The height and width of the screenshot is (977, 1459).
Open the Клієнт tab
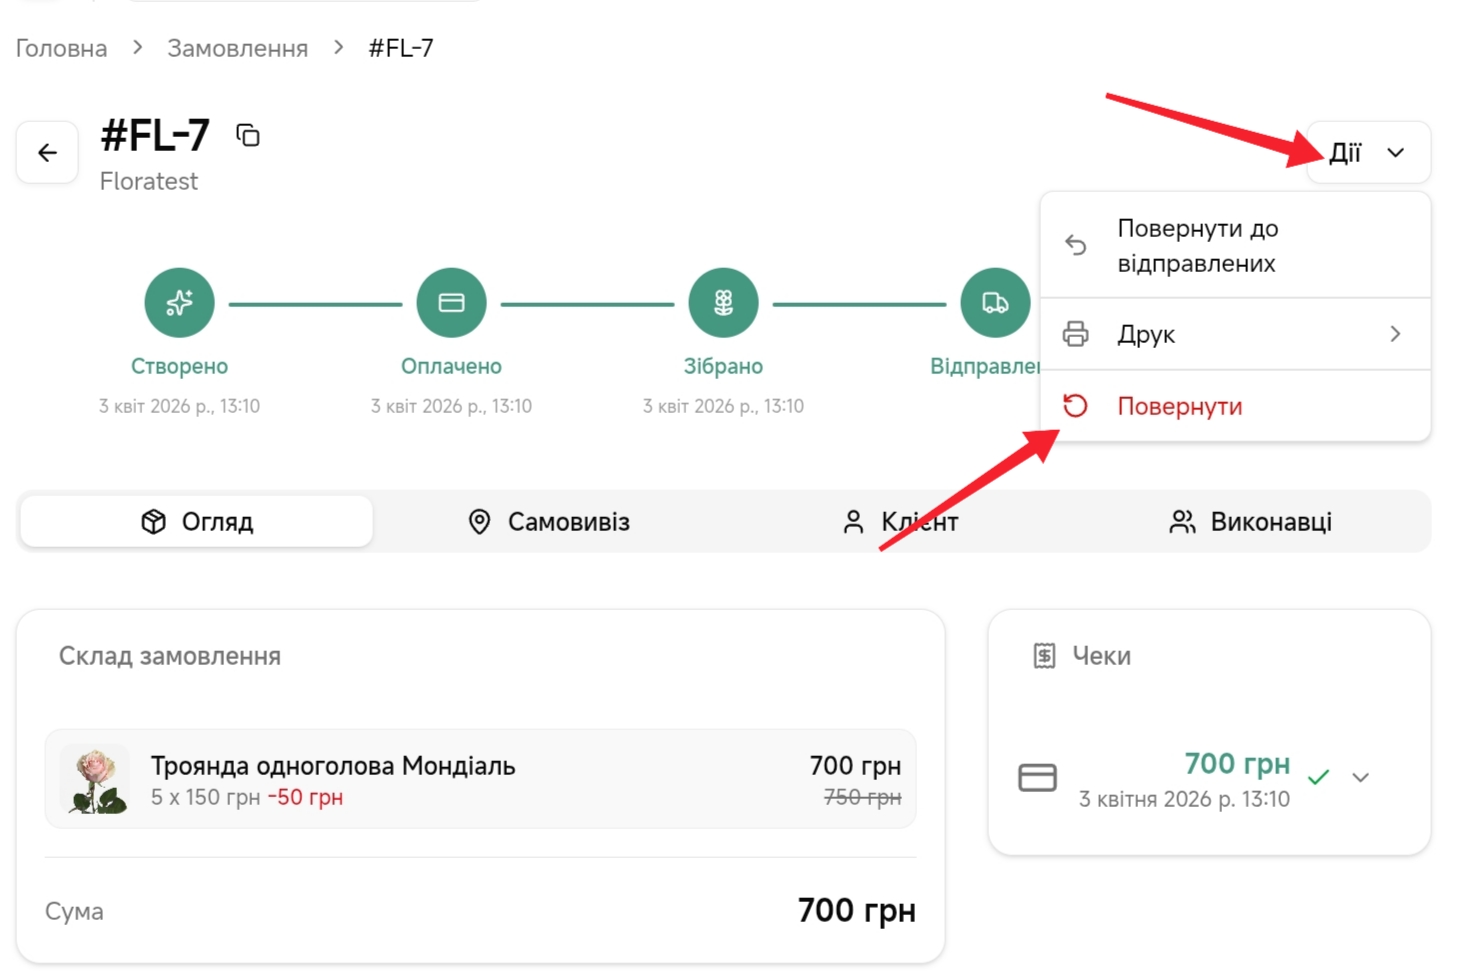click(x=900, y=522)
